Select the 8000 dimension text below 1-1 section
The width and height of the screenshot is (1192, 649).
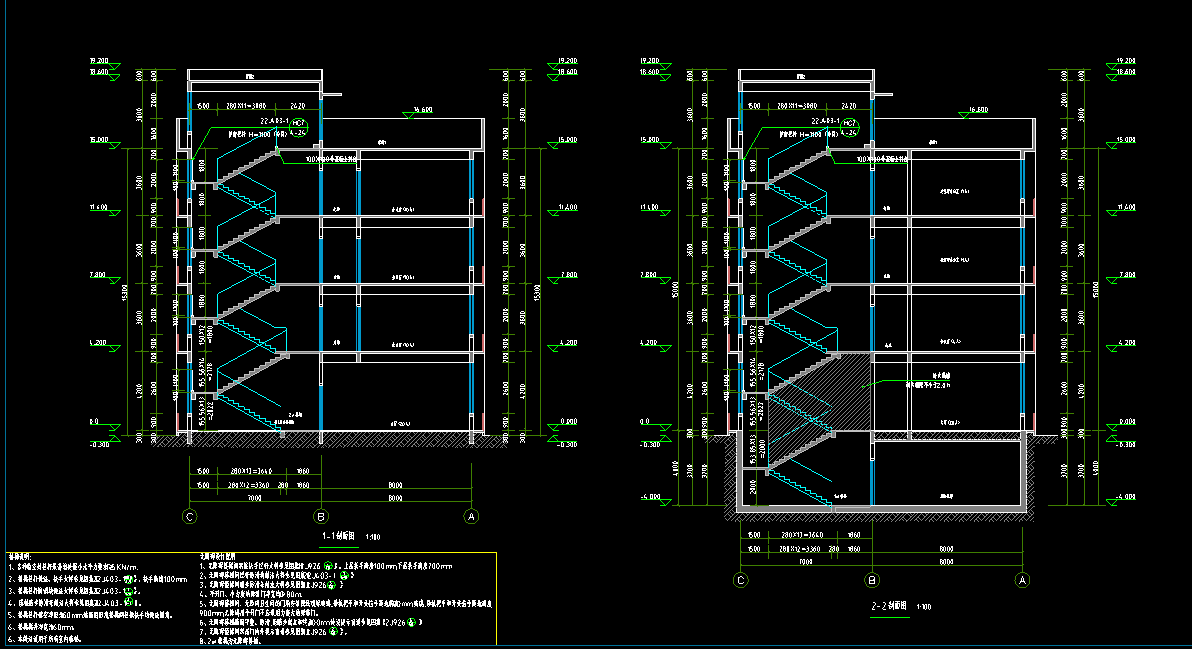[395, 497]
